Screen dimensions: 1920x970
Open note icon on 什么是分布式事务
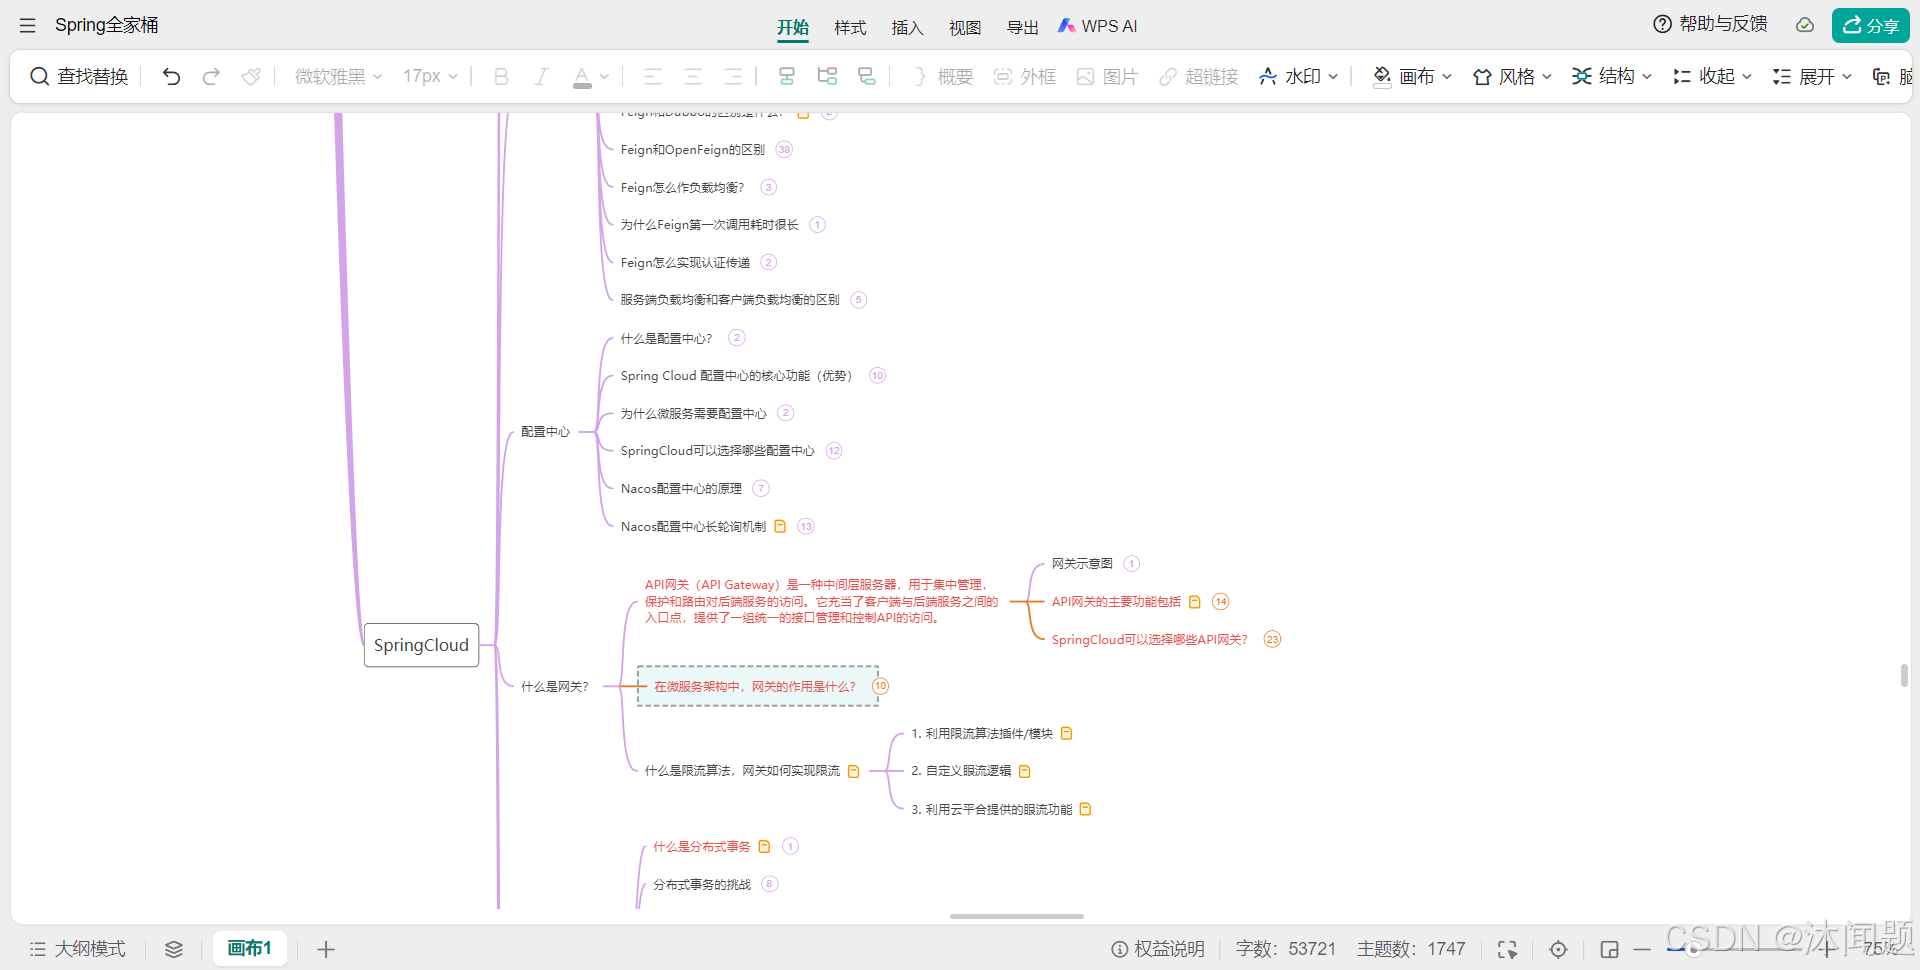[x=764, y=847]
